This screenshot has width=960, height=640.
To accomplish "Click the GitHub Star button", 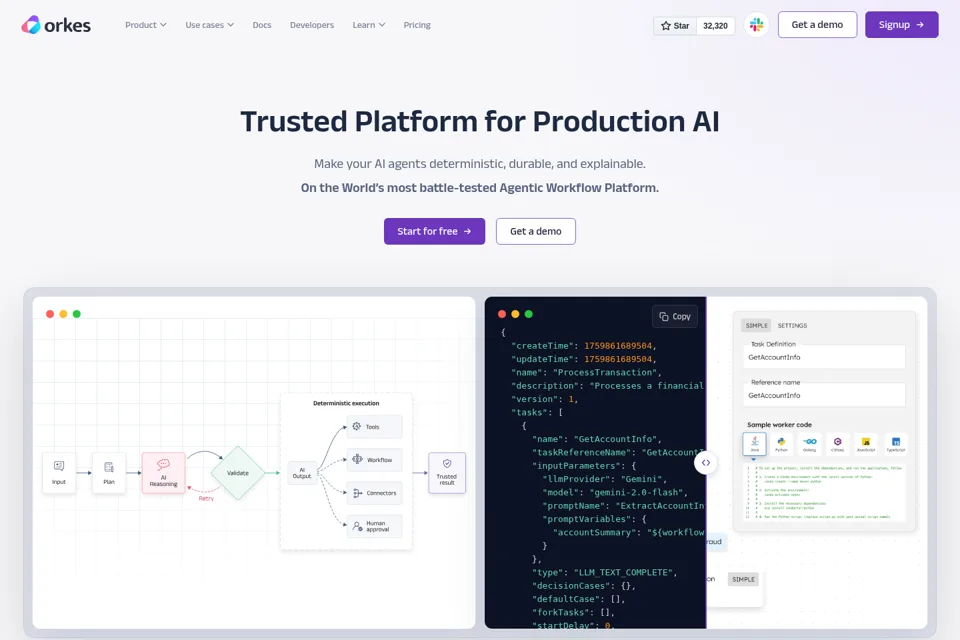I will 675,26.
